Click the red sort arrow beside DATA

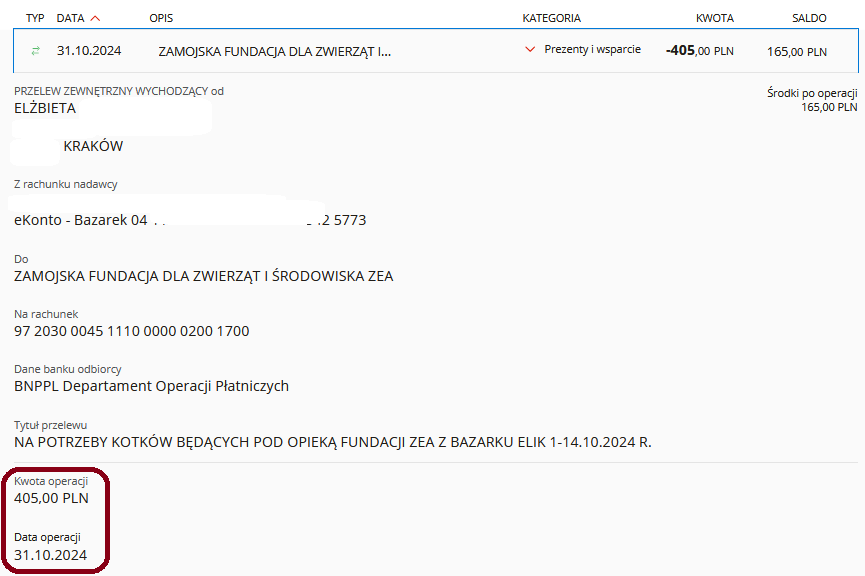95,18
